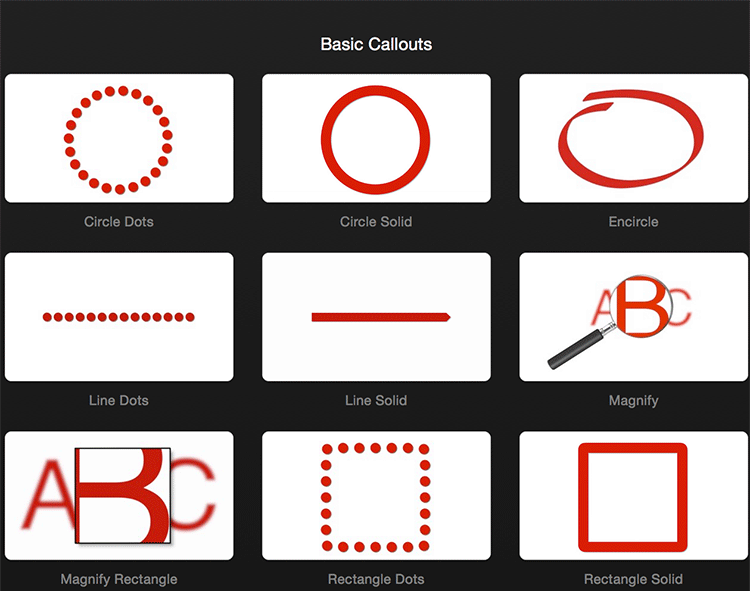Click the Rectangle Solid caption
Screen dimensions: 750x591
(x=633, y=580)
